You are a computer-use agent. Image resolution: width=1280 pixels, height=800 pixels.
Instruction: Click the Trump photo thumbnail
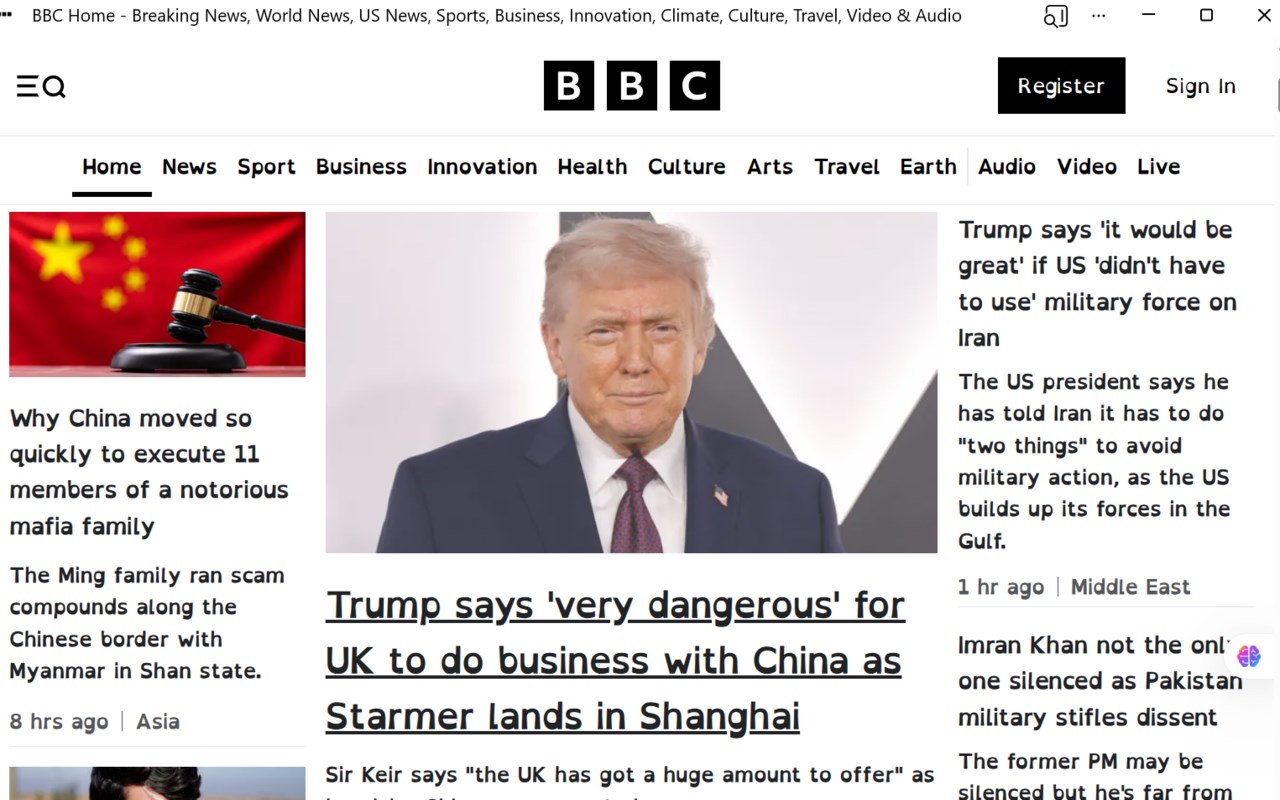631,382
